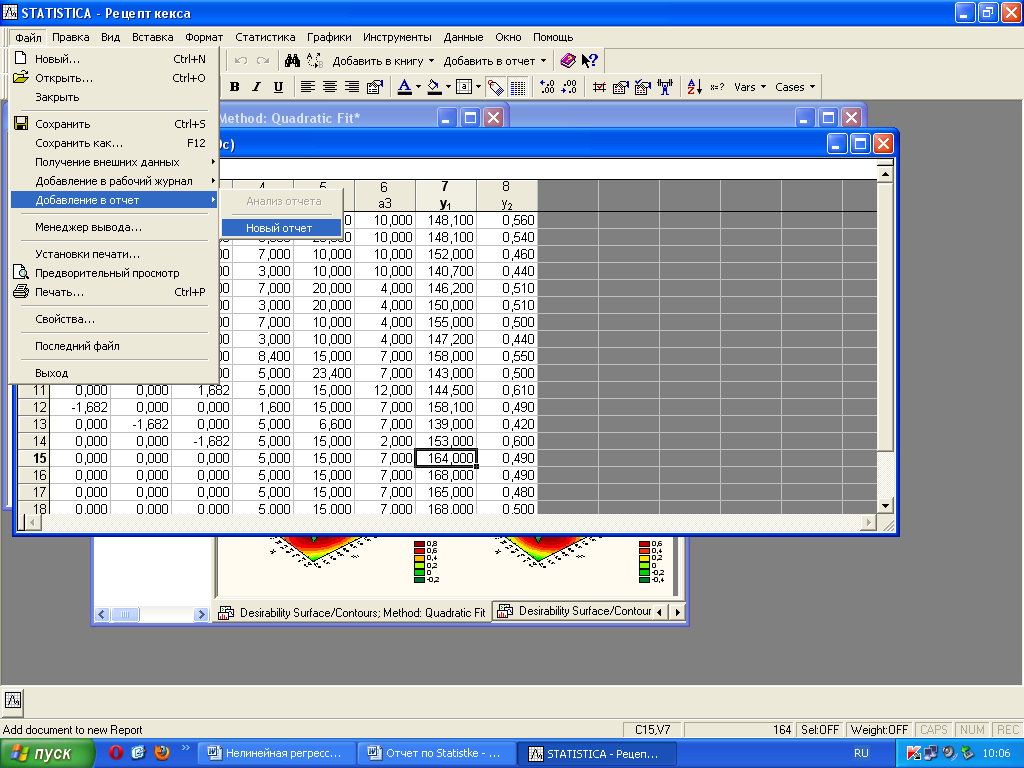Launch Opera browser from quick launch
Screen dimensions: 1024x768
click(x=116, y=753)
